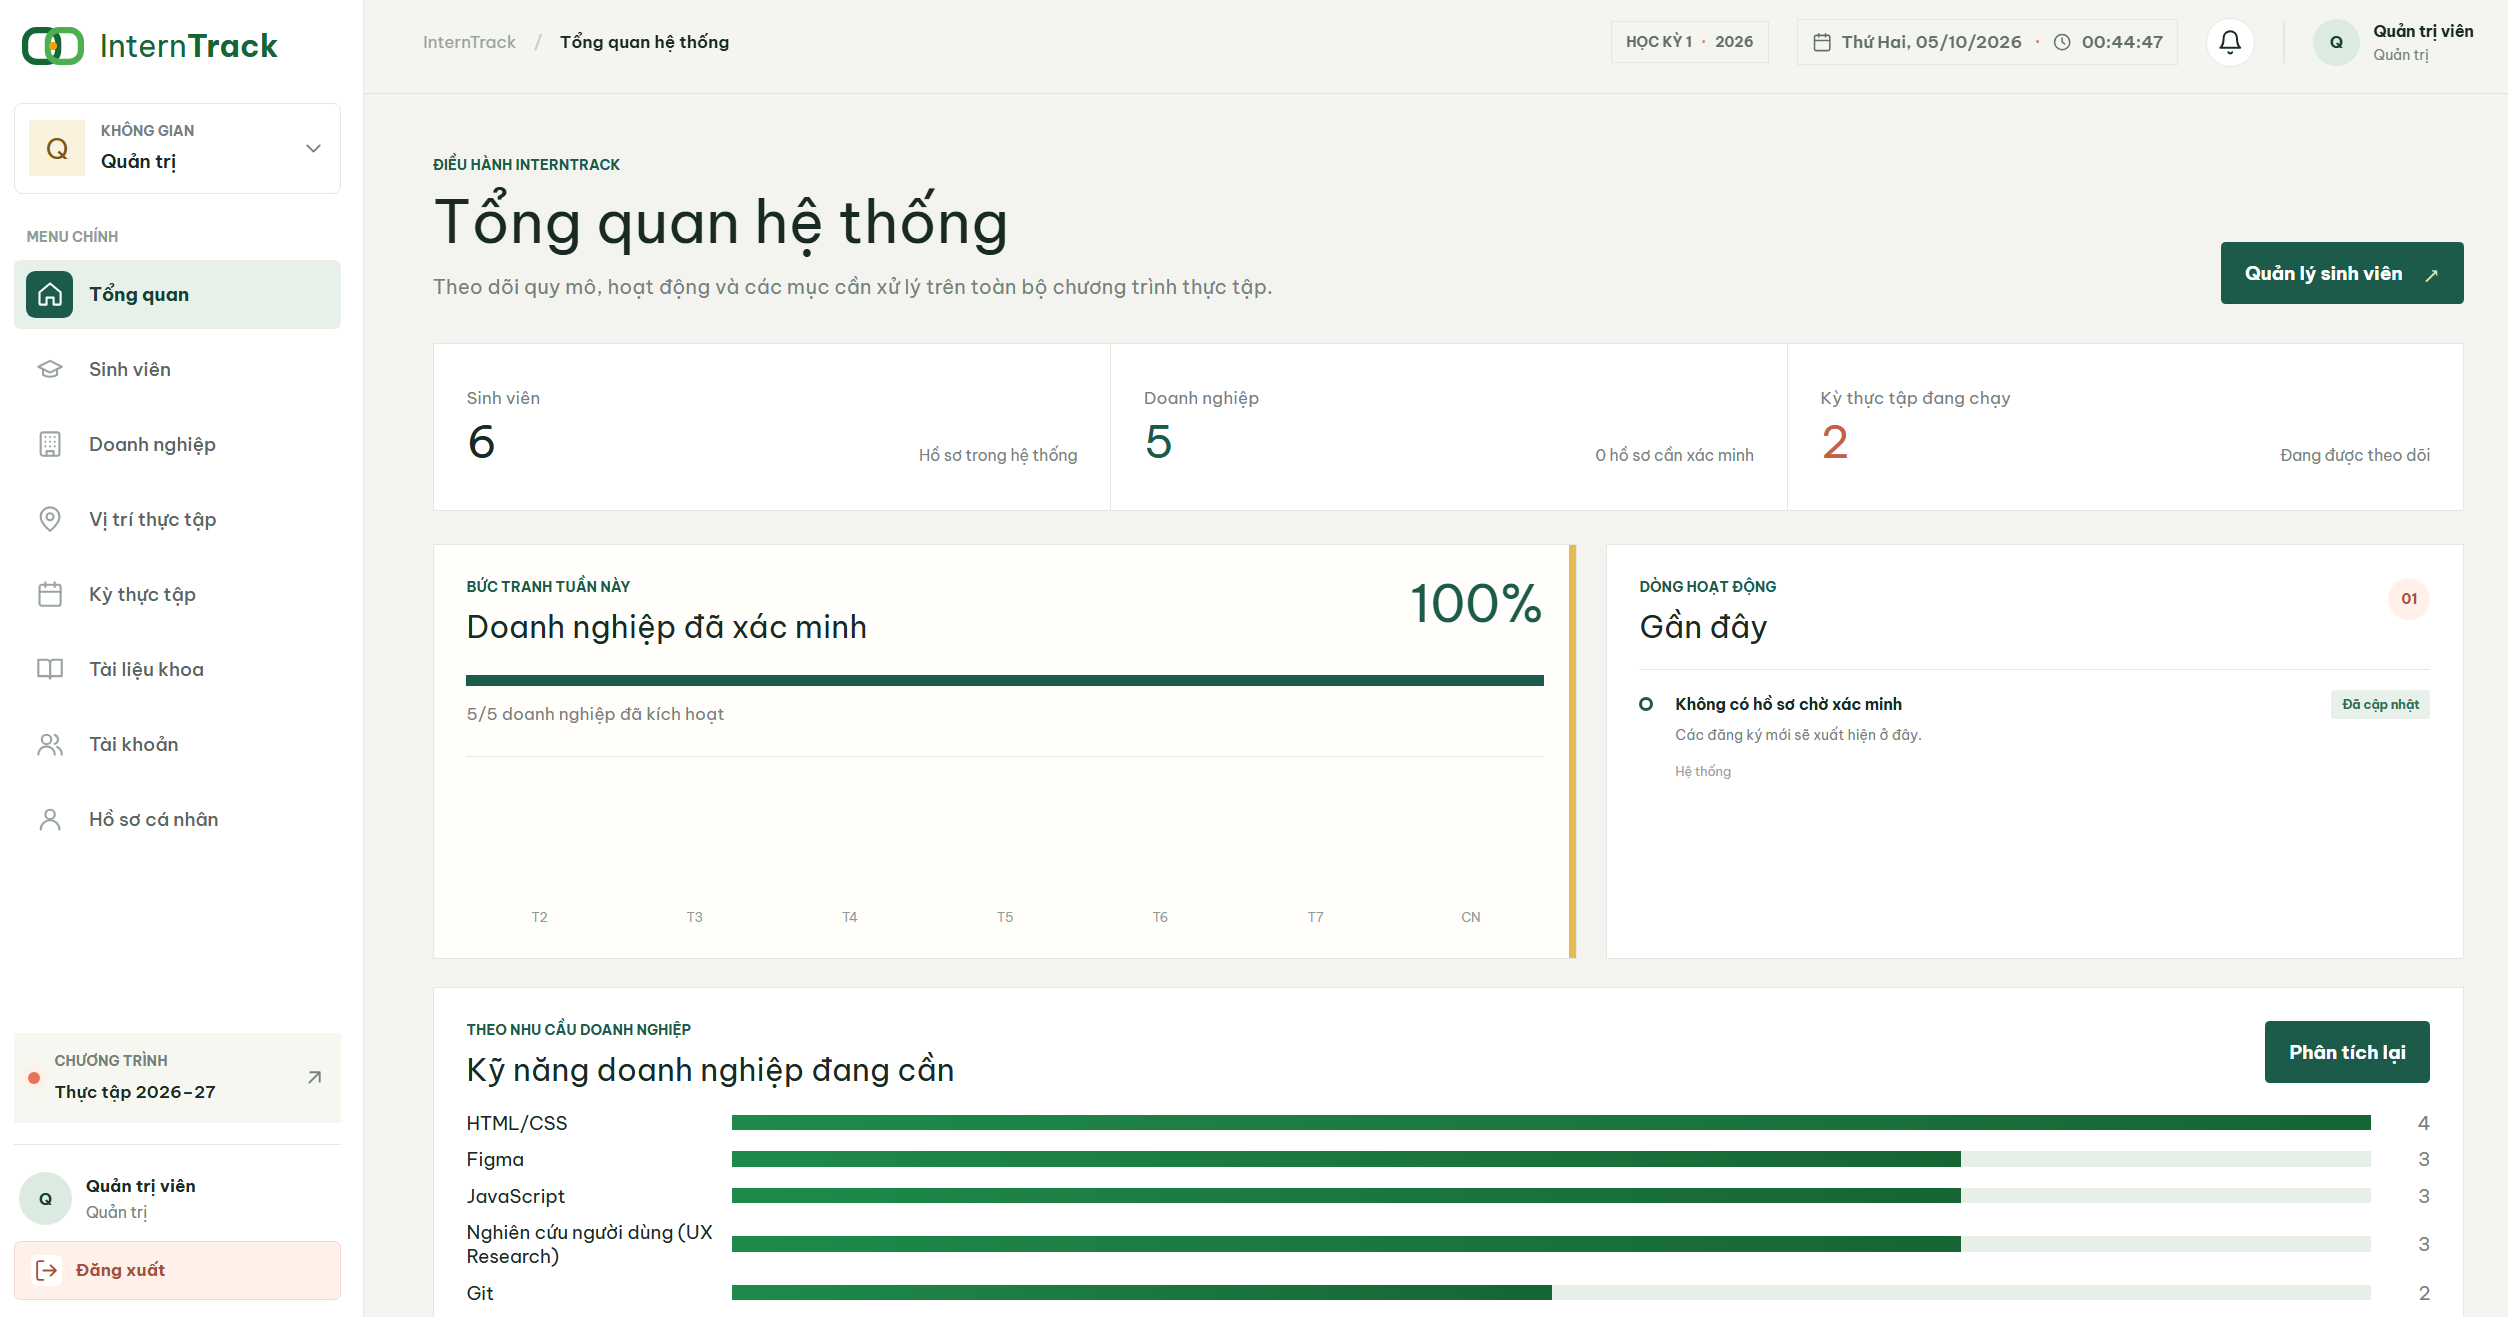
Task: Expand the Không gian Quản trị workspace dropdown
Action: 177,148
